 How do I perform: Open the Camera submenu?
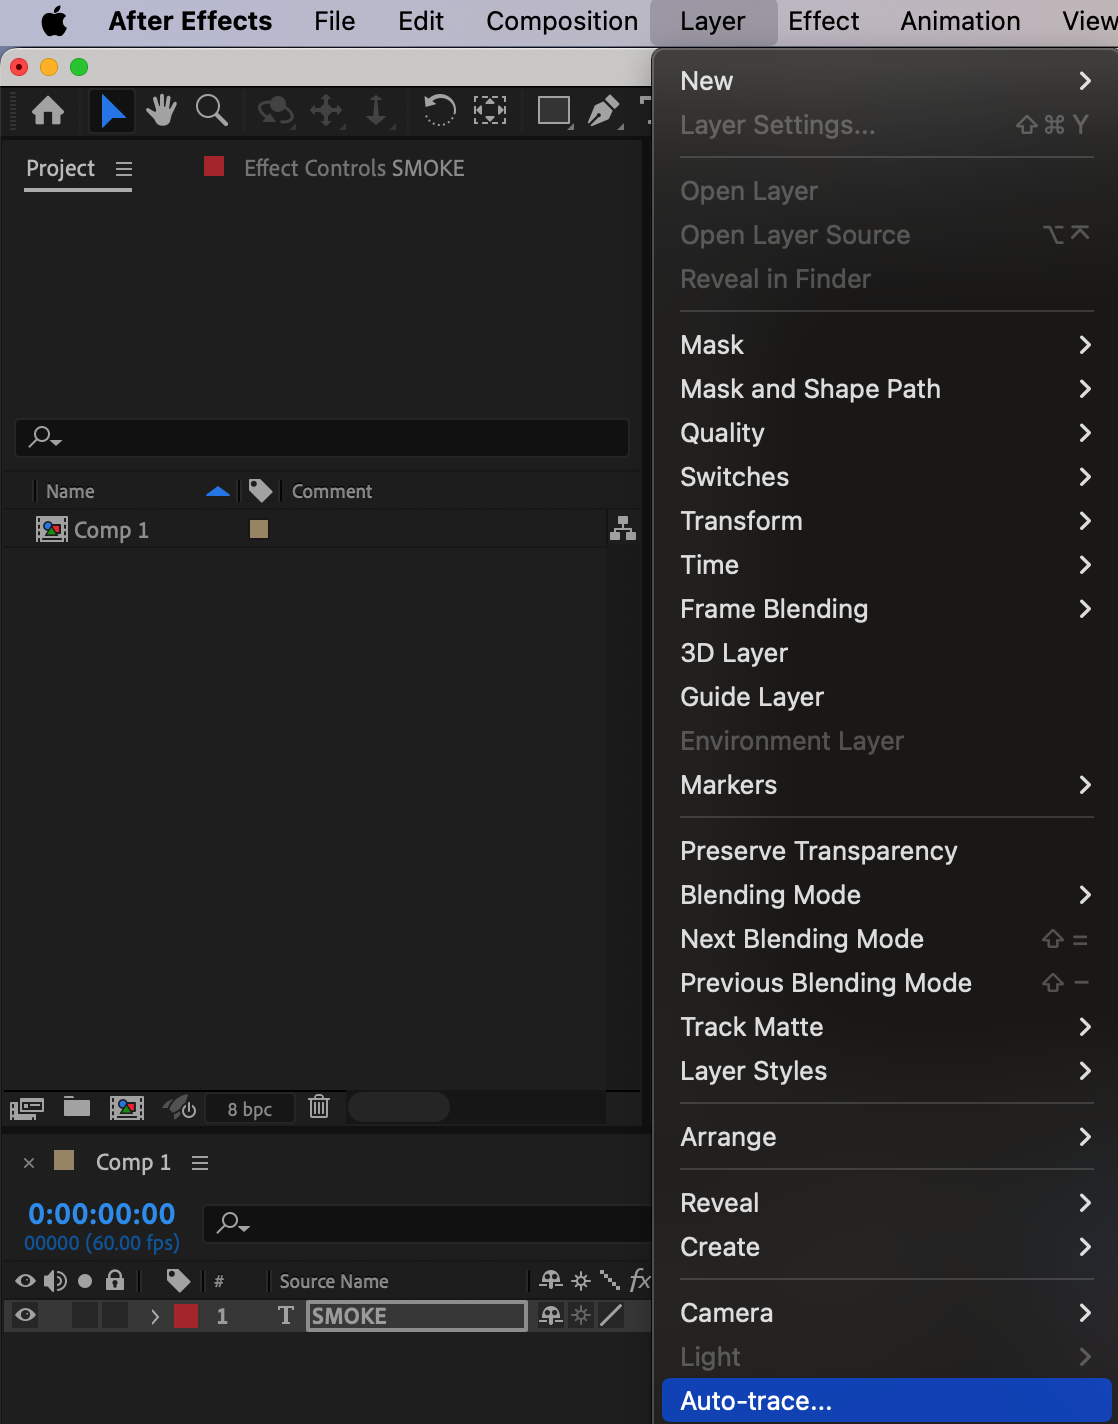pos(886,1313)
